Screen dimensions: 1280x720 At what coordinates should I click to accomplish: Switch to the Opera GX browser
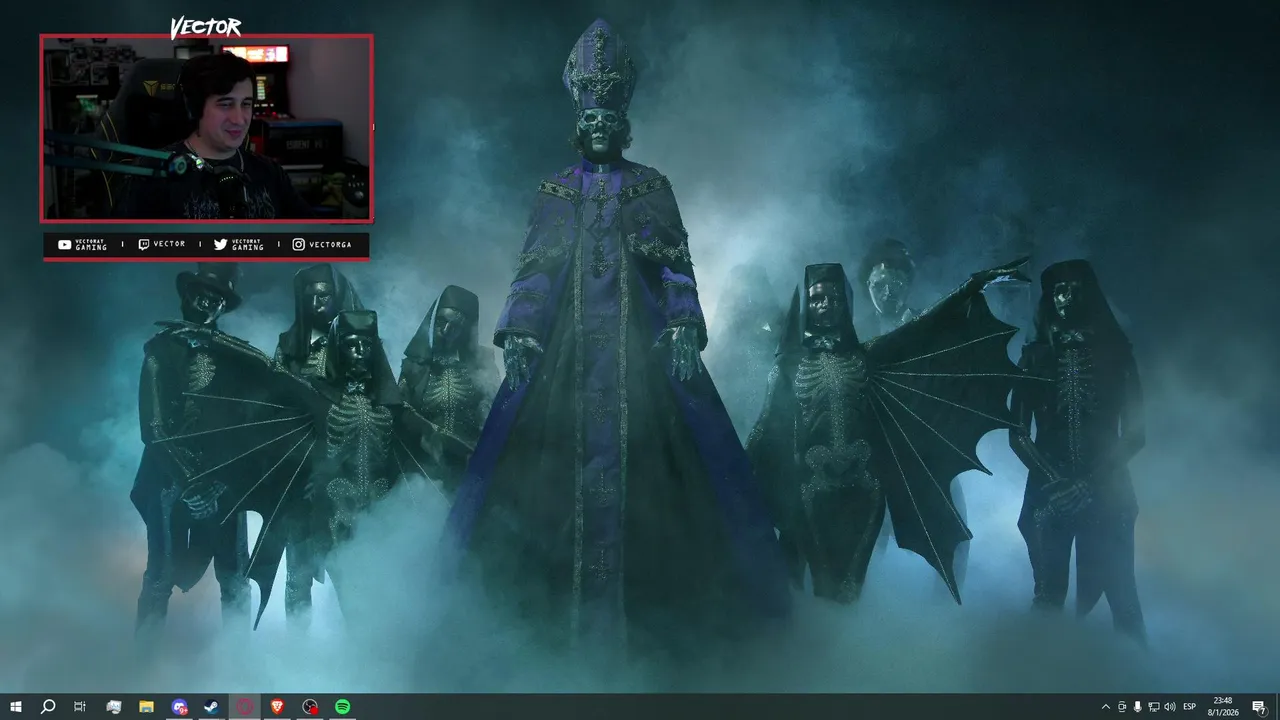tap(245, 707)
